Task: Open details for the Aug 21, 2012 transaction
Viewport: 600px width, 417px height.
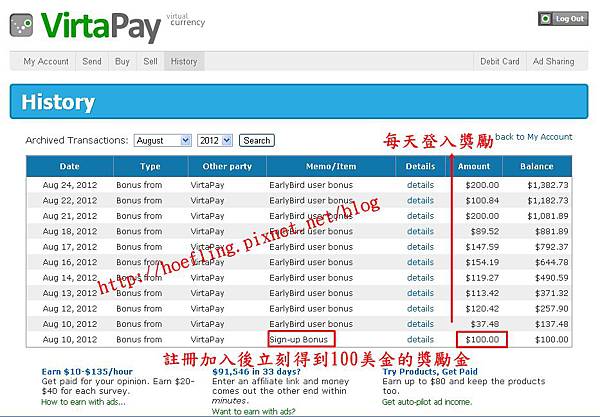Action: pyautogui.click(x=420, y=216)
